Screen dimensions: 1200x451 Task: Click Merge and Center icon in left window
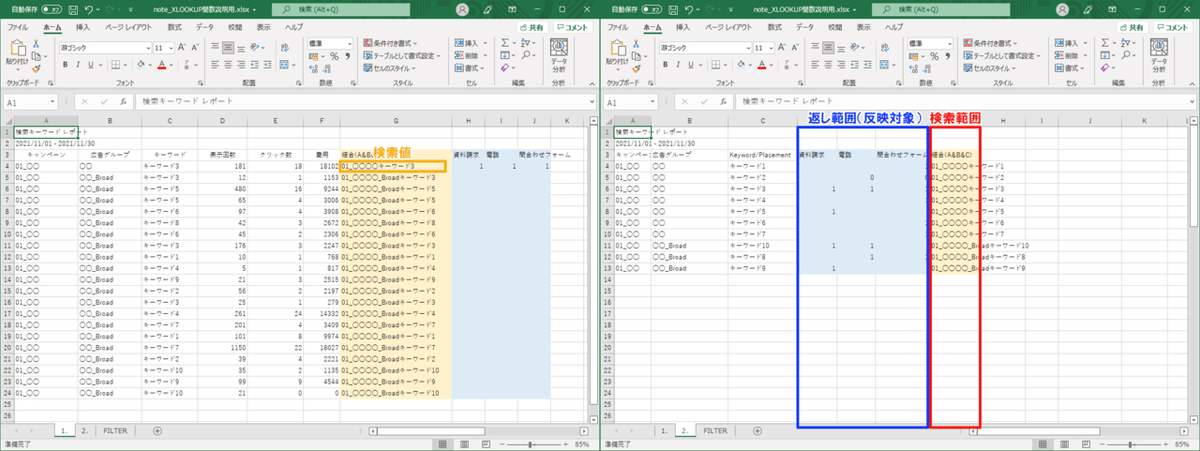(x=286, y=64)
